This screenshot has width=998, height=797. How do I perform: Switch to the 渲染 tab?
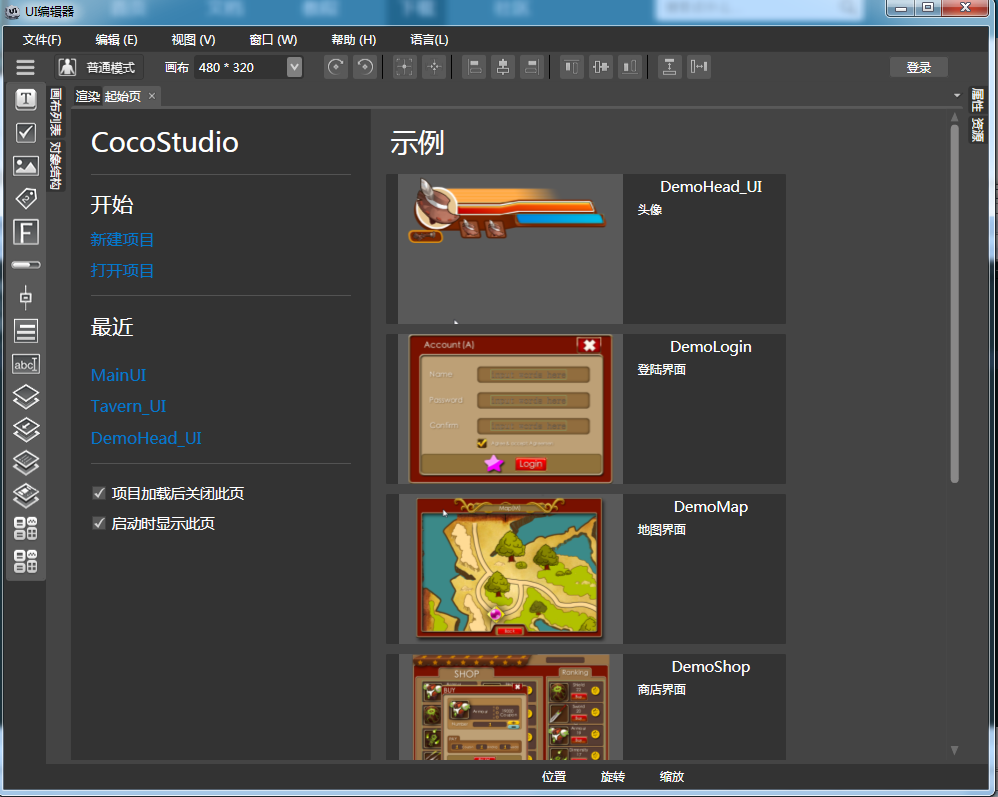tap(88, 96)
